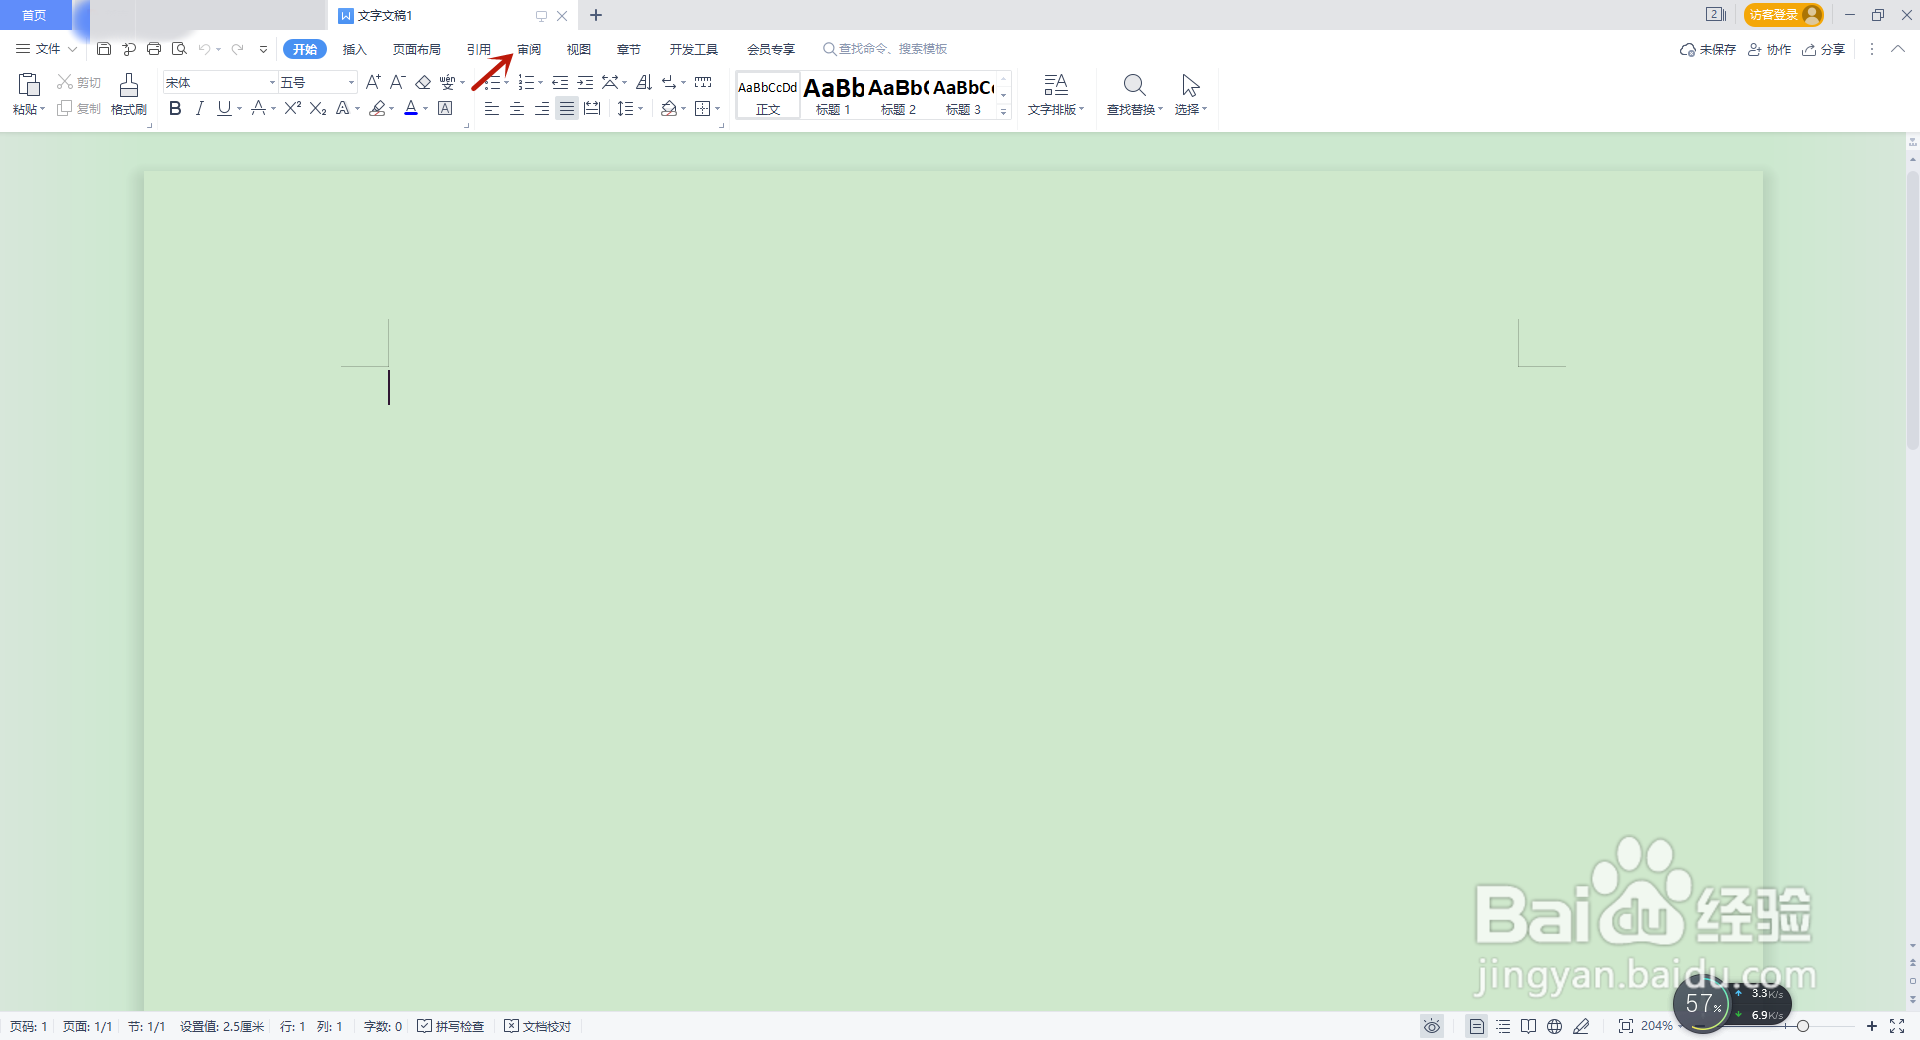The width and height of the screenshot is (1920, 1040).
Task: Toggle justify alignment
Action: (x=567, y=108)
